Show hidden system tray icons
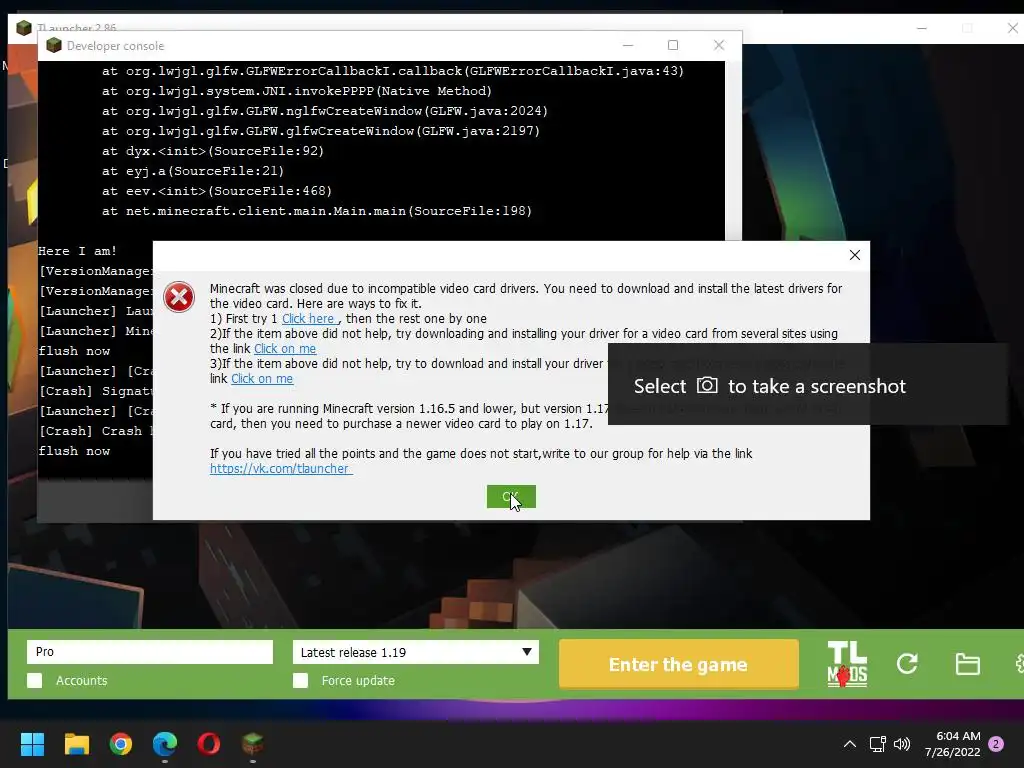The image size is (1024, 768). [x=850, y=744]
